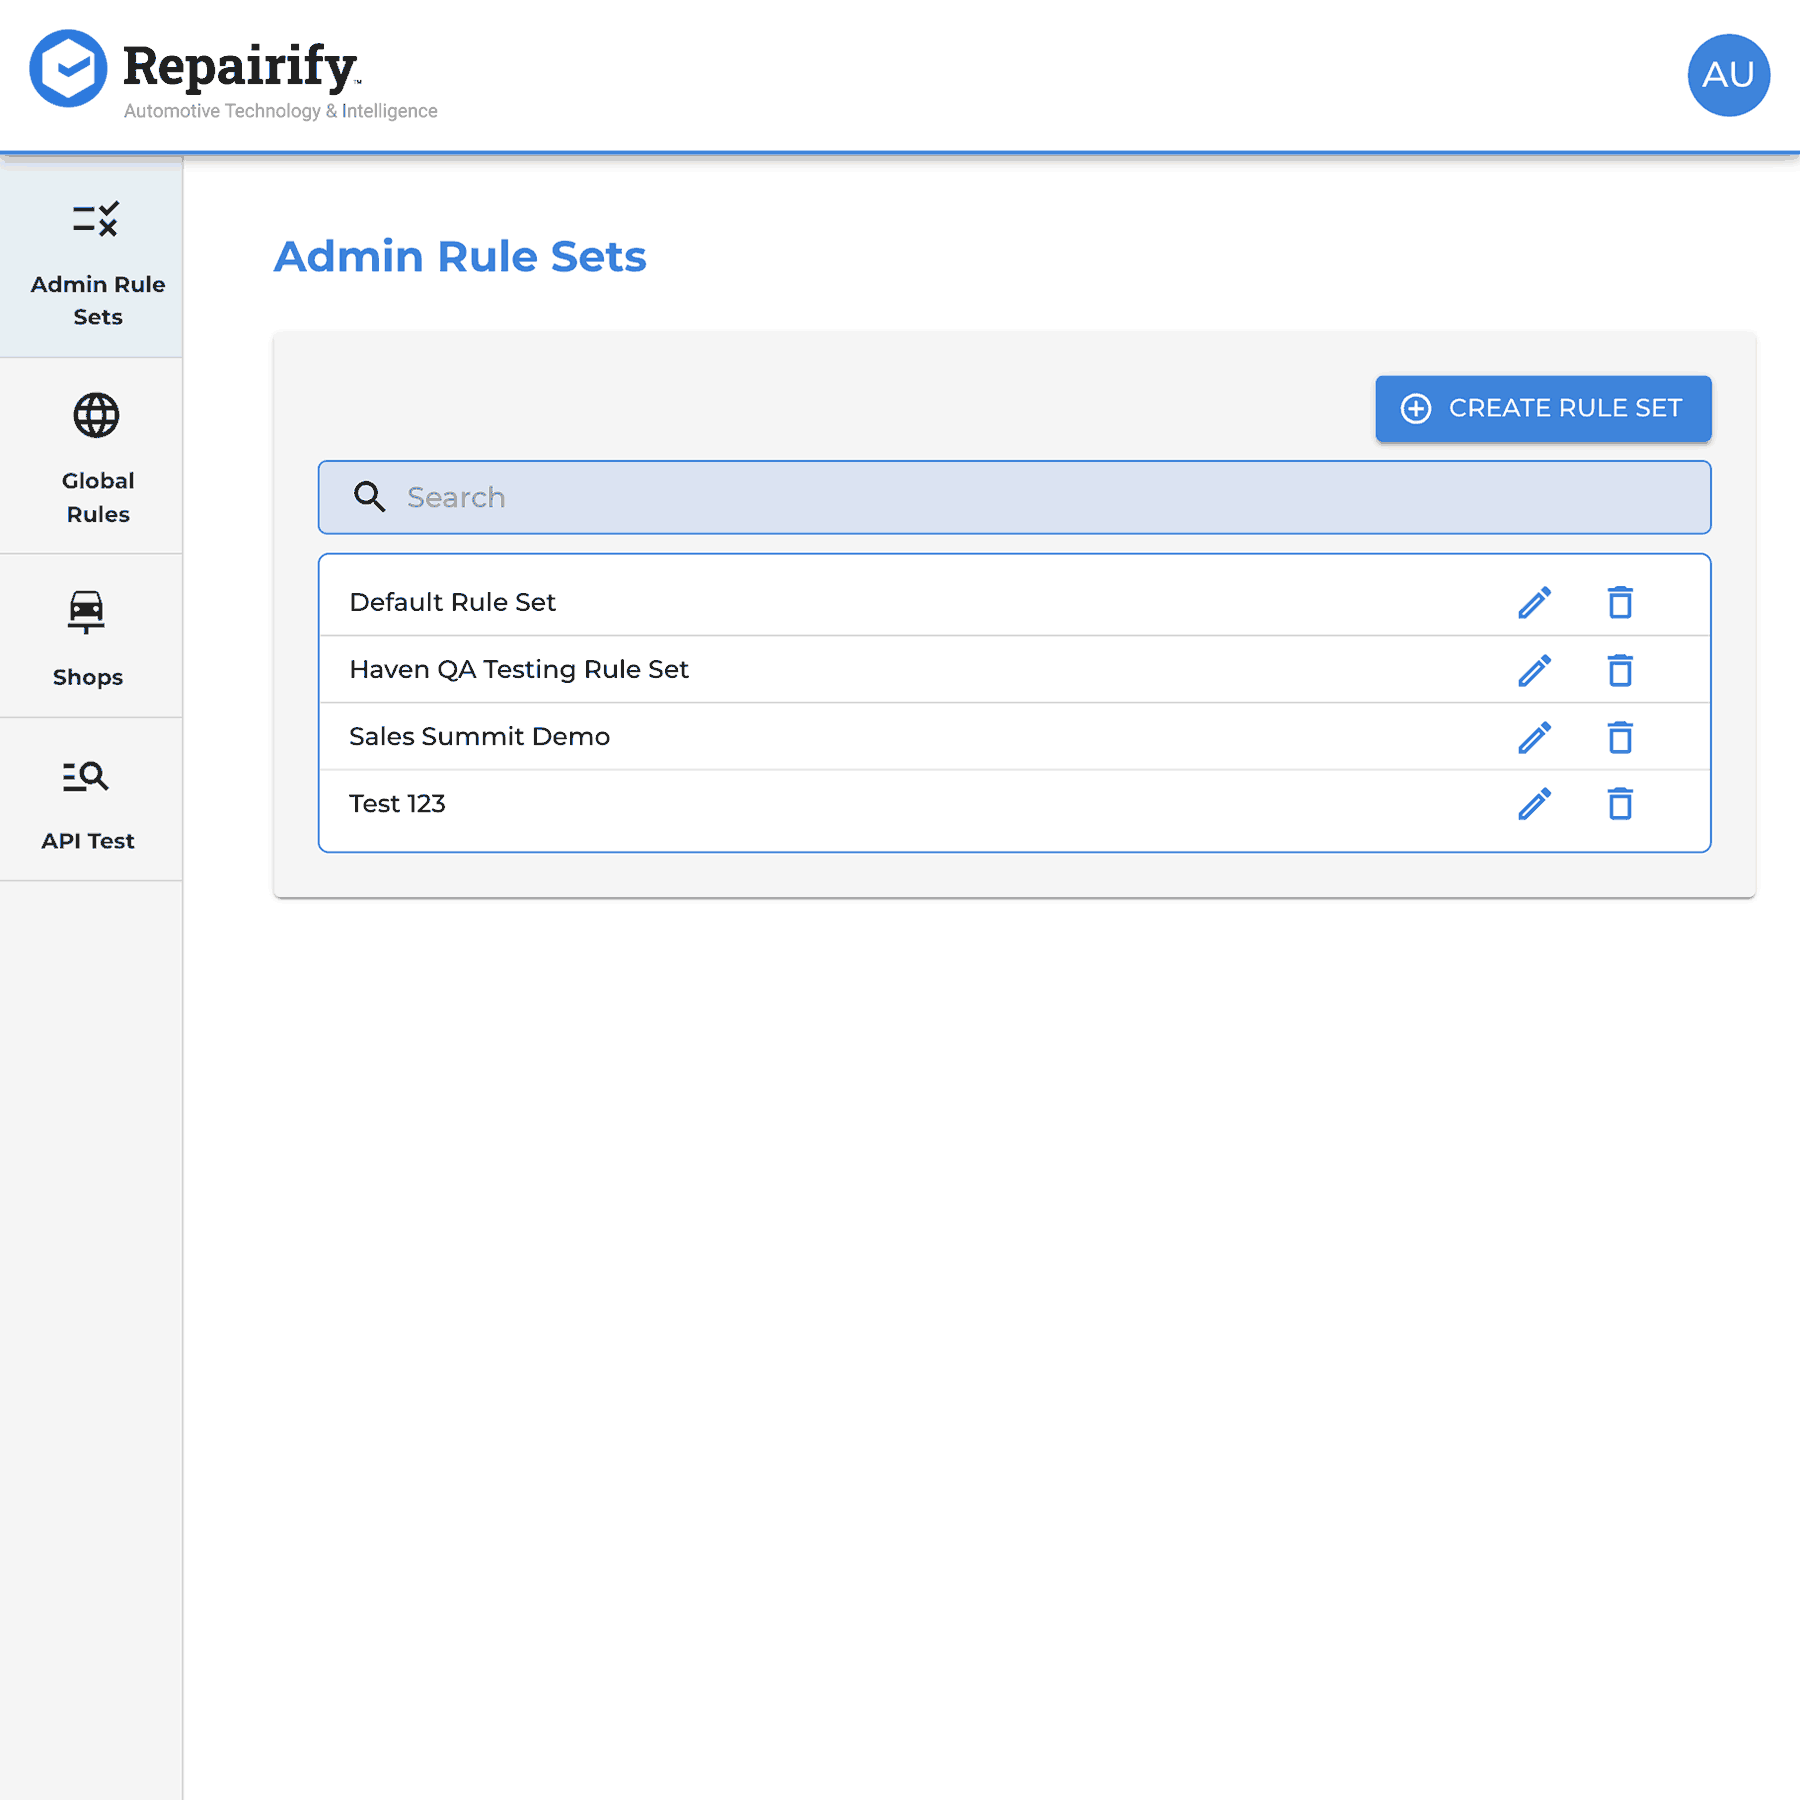Delete the Test 123 rule set
Viewport: 1800px width, 1800px height.
coord(1620,804)
